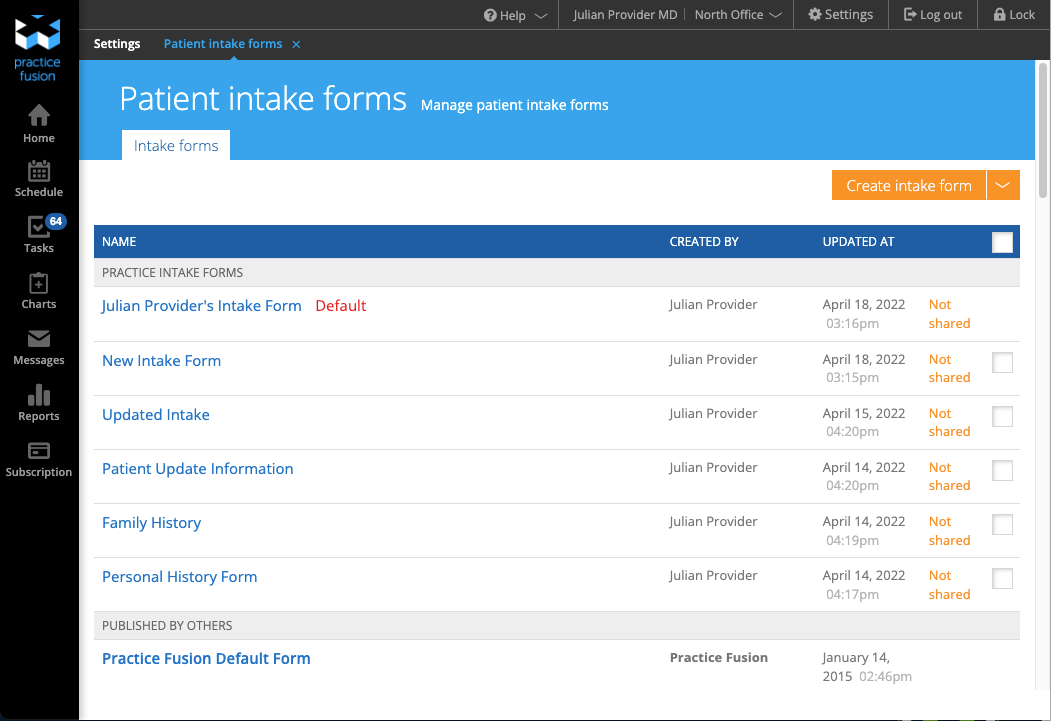The width and height of the screenshot is (1051, 721).
Task: Open the Home icon in sidebar
Action: 38,120
